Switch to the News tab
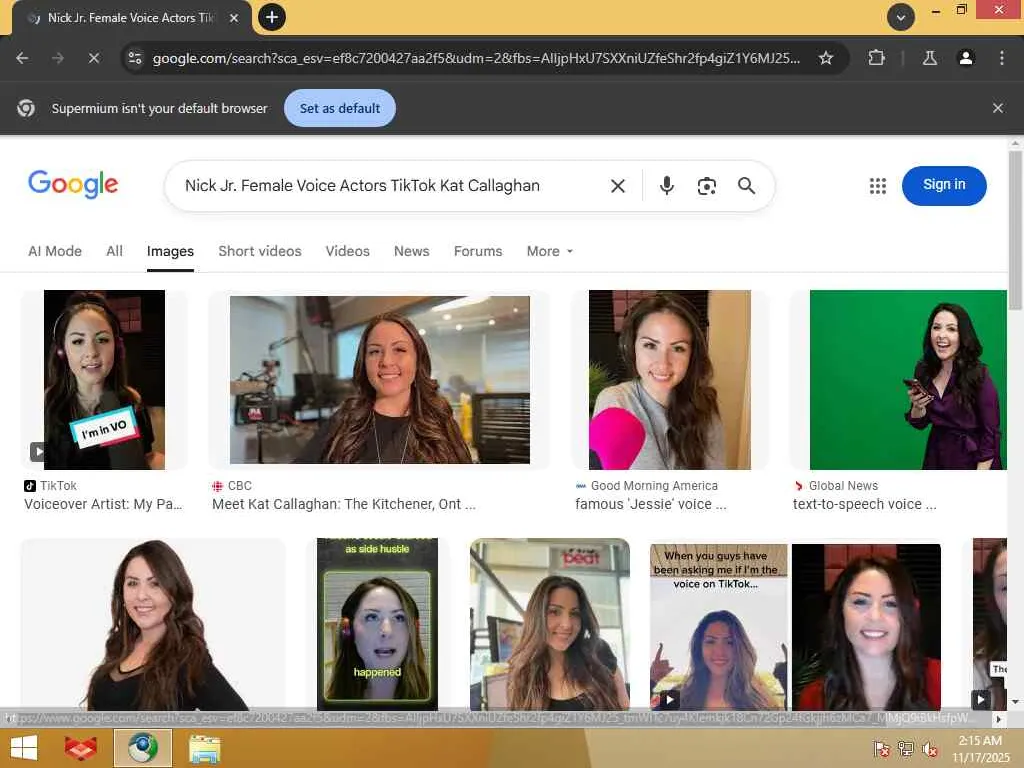The height and width of the screenshot is (768, 1024). point(411,251)
